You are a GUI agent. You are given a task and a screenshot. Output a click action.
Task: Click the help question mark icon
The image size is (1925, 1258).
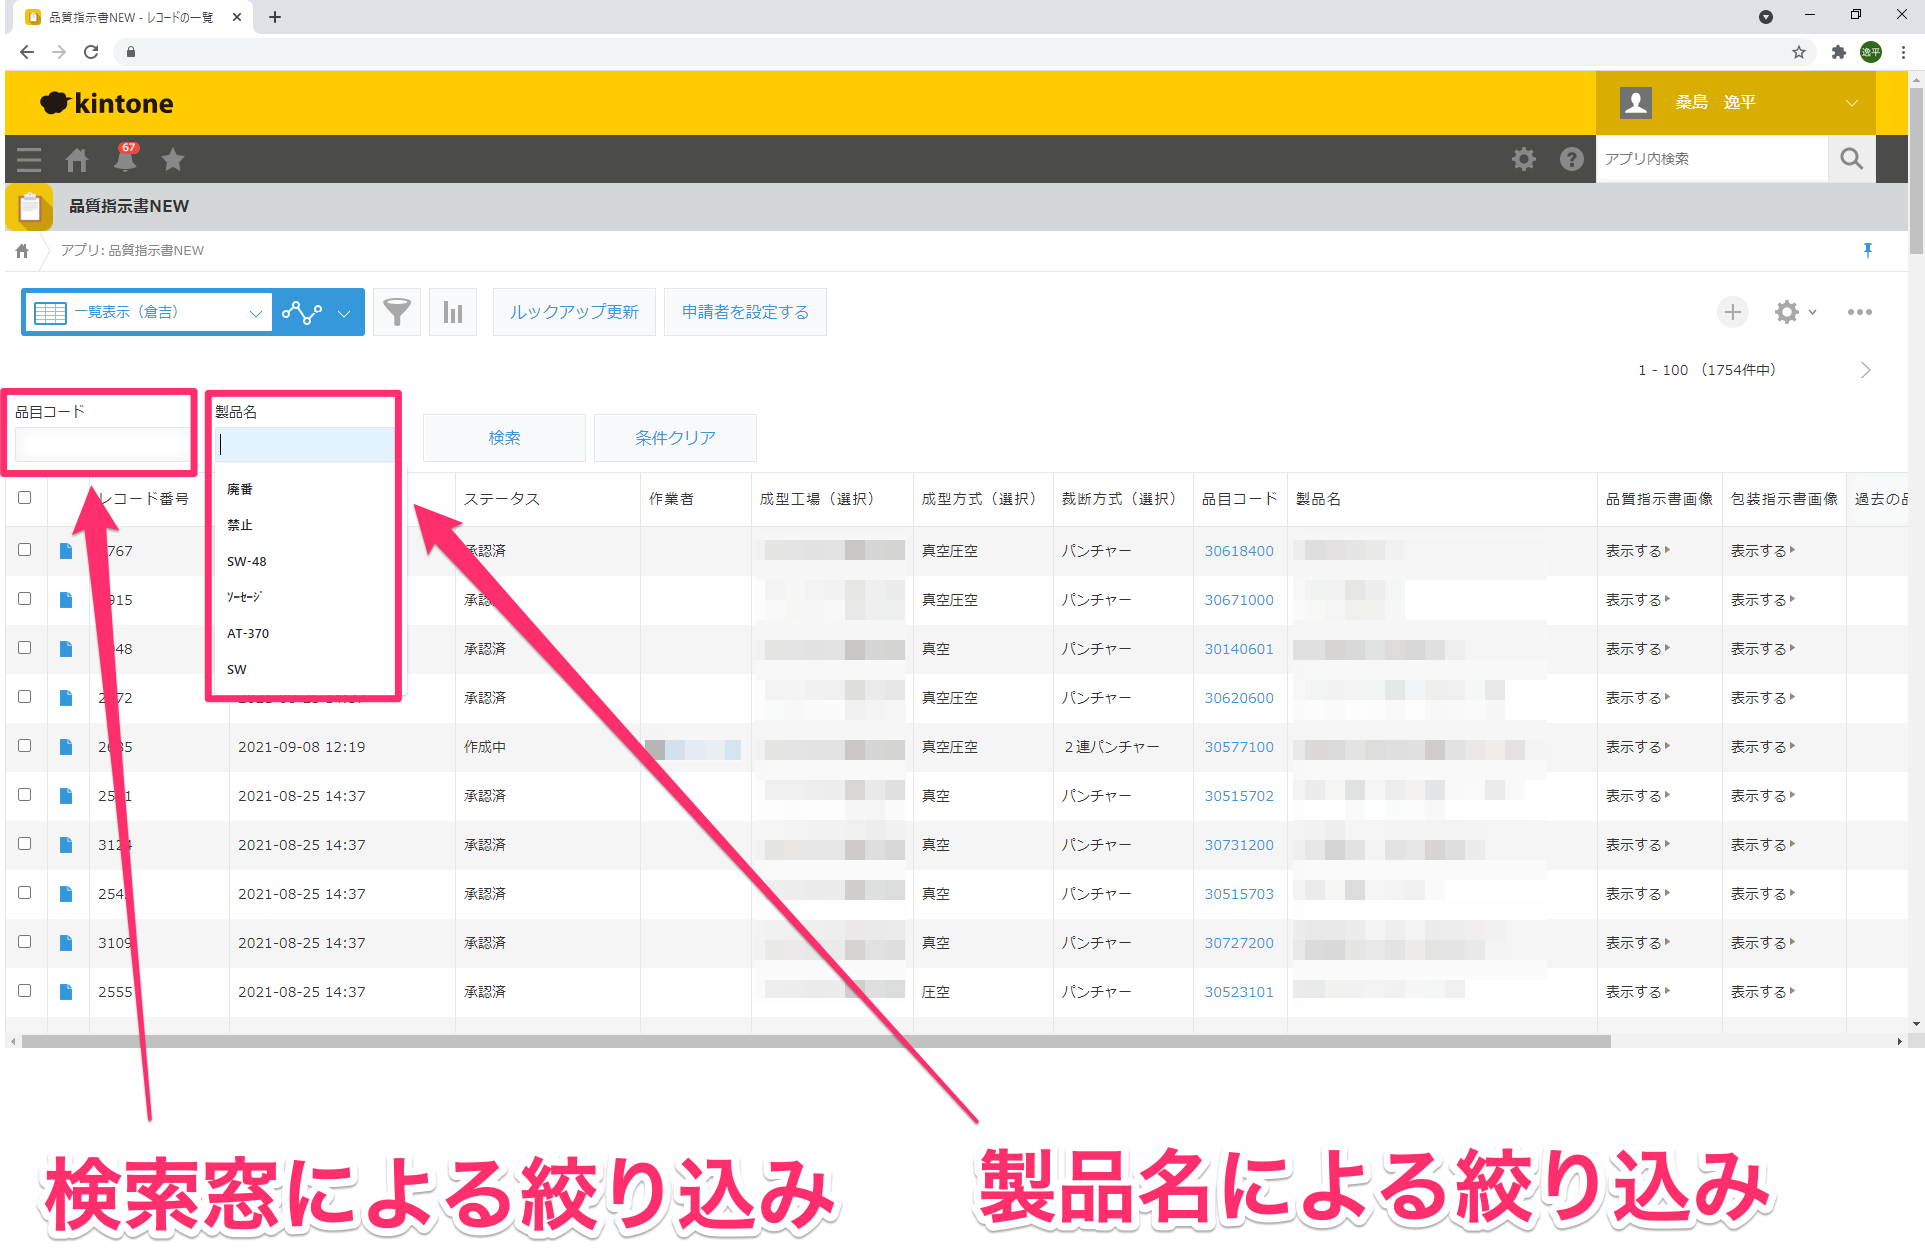click(1571, 159)
